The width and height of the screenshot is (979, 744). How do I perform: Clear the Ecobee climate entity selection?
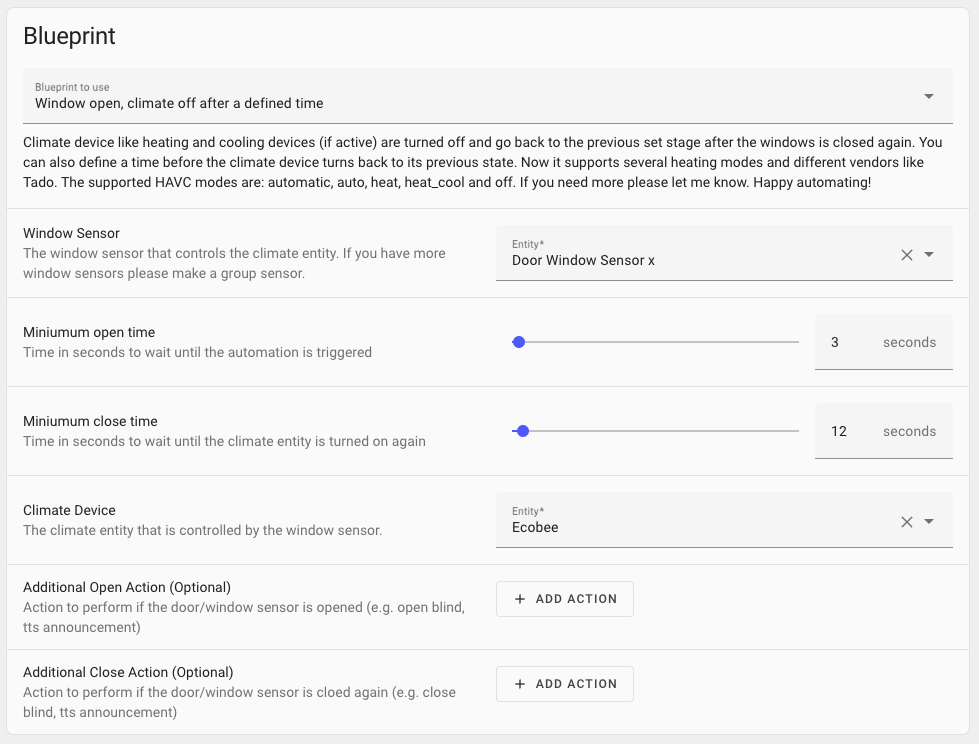point(906,522)
